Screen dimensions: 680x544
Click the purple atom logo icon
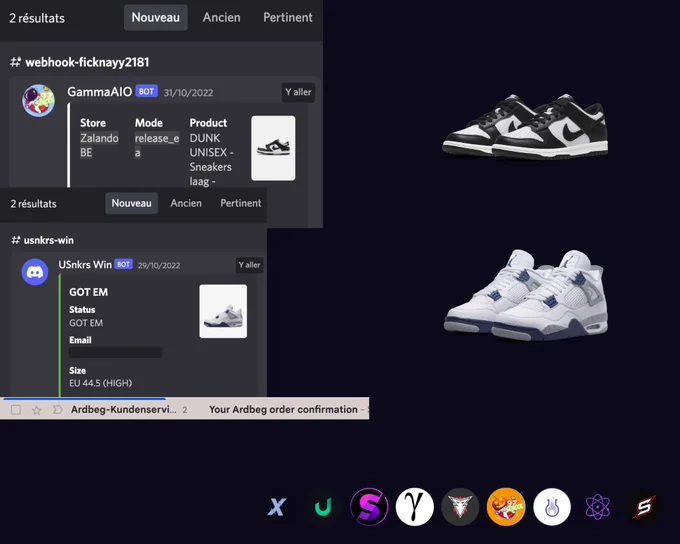tap(597, 506)
